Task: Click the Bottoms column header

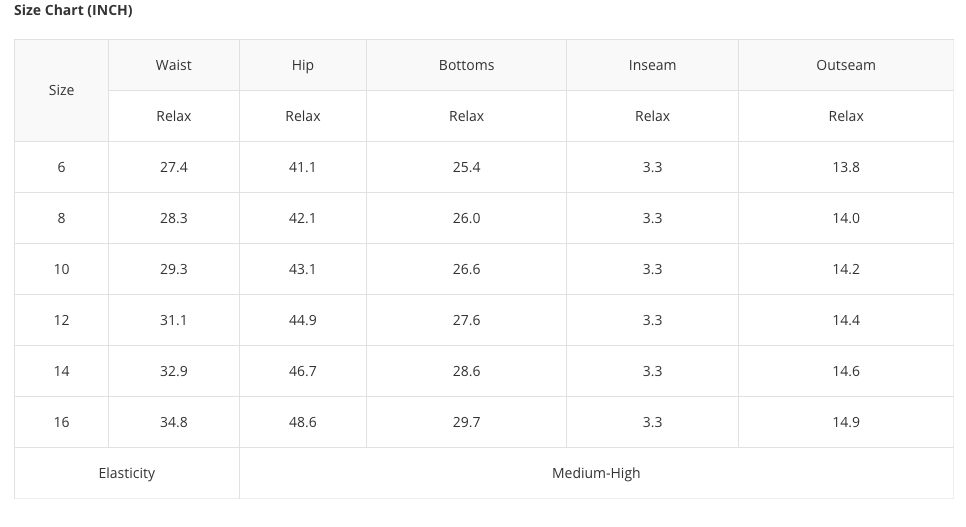Action: coord(466,65)
